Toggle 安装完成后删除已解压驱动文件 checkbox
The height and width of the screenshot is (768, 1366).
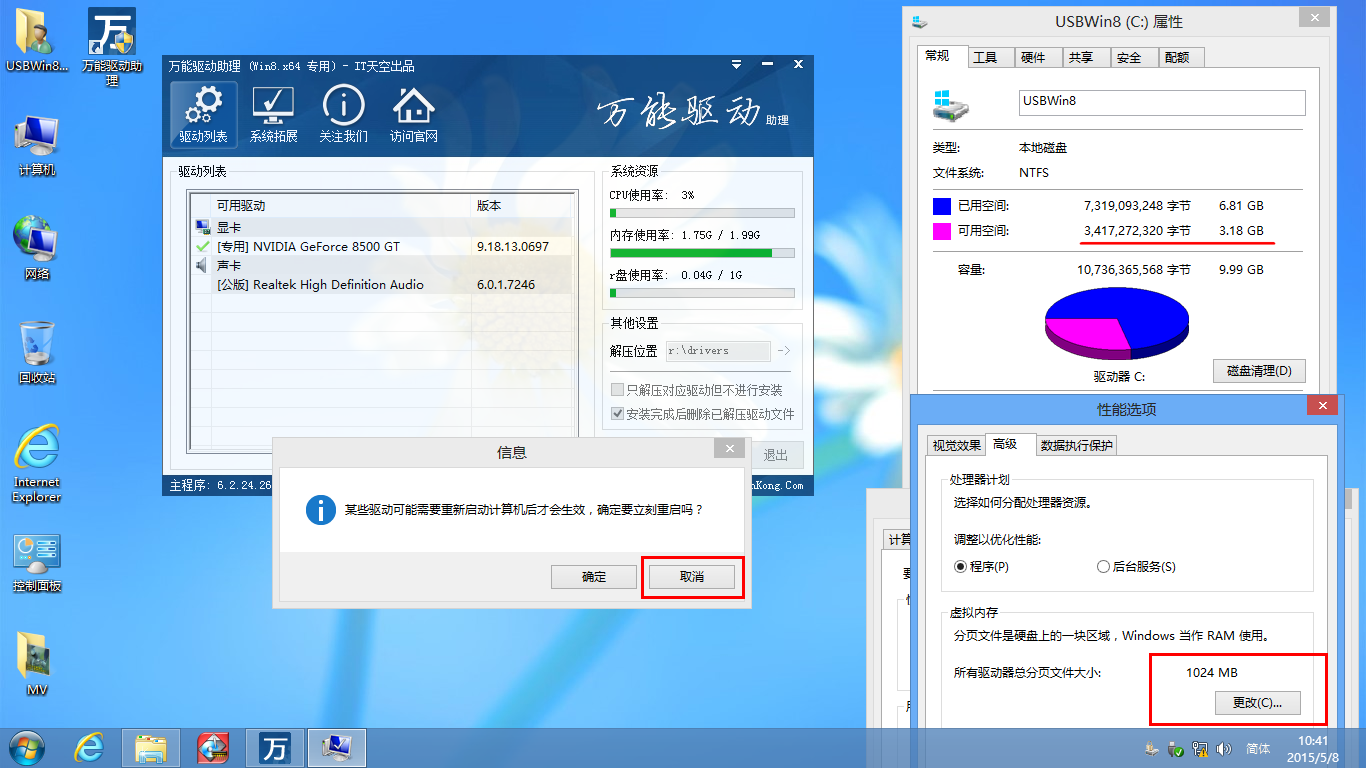coord(617,414)
